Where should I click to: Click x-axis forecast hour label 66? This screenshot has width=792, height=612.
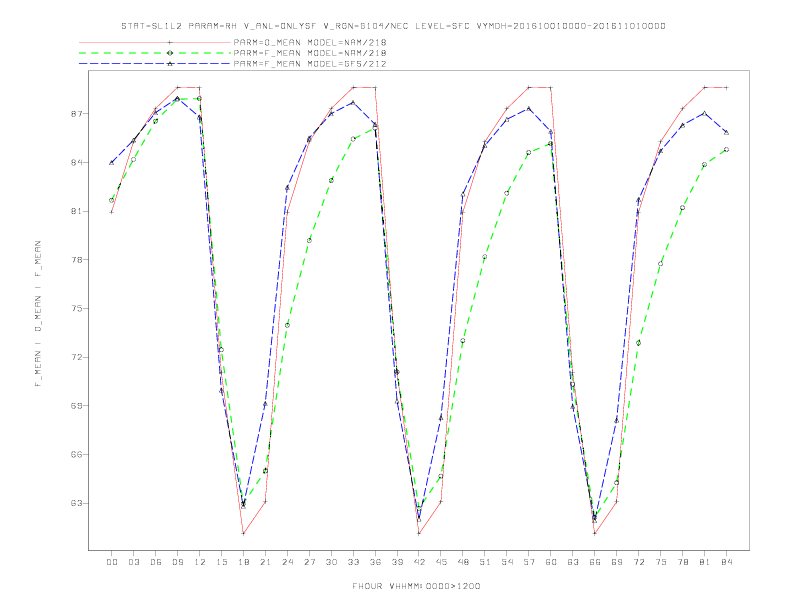(595, 562)
